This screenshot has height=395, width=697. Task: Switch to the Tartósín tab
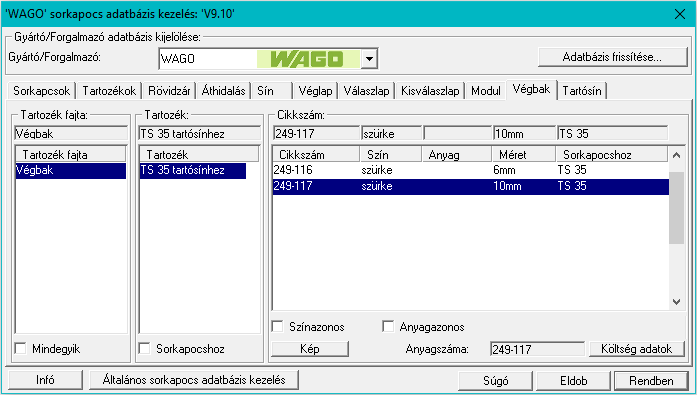tap(582, 91)
